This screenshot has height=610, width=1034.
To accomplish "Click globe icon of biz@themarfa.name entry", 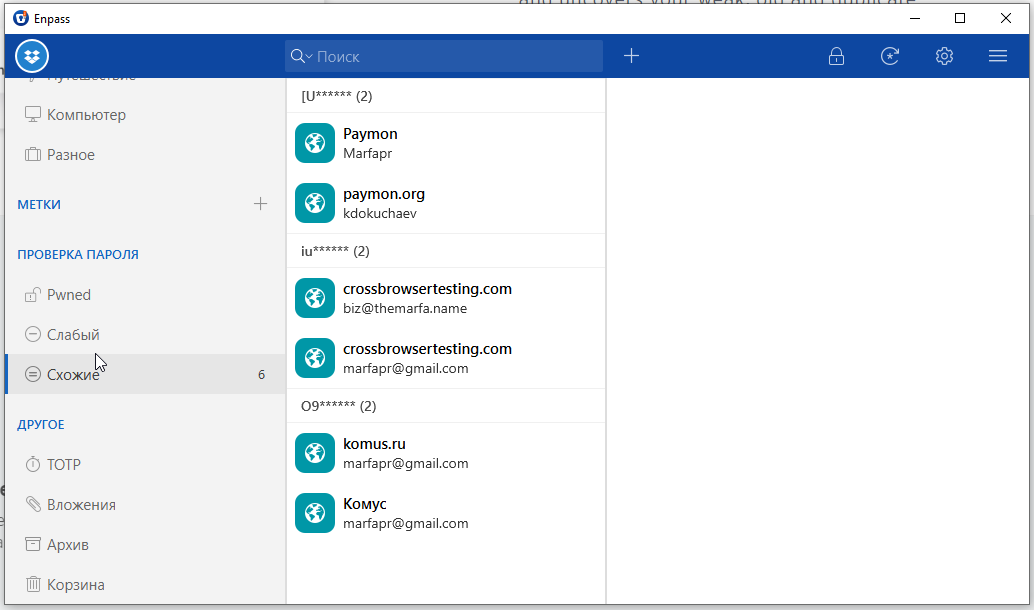I will [x=315, y=298].
